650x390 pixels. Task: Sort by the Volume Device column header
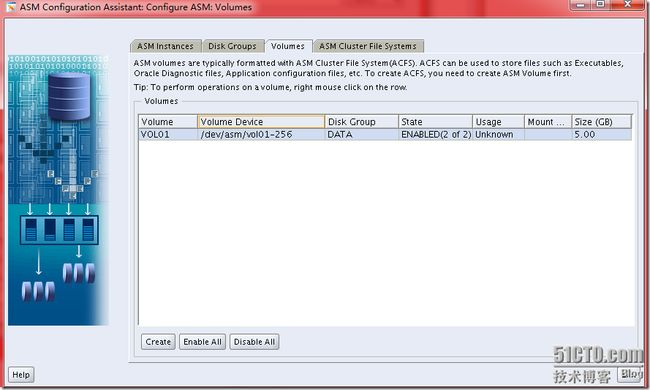point(261,122)
